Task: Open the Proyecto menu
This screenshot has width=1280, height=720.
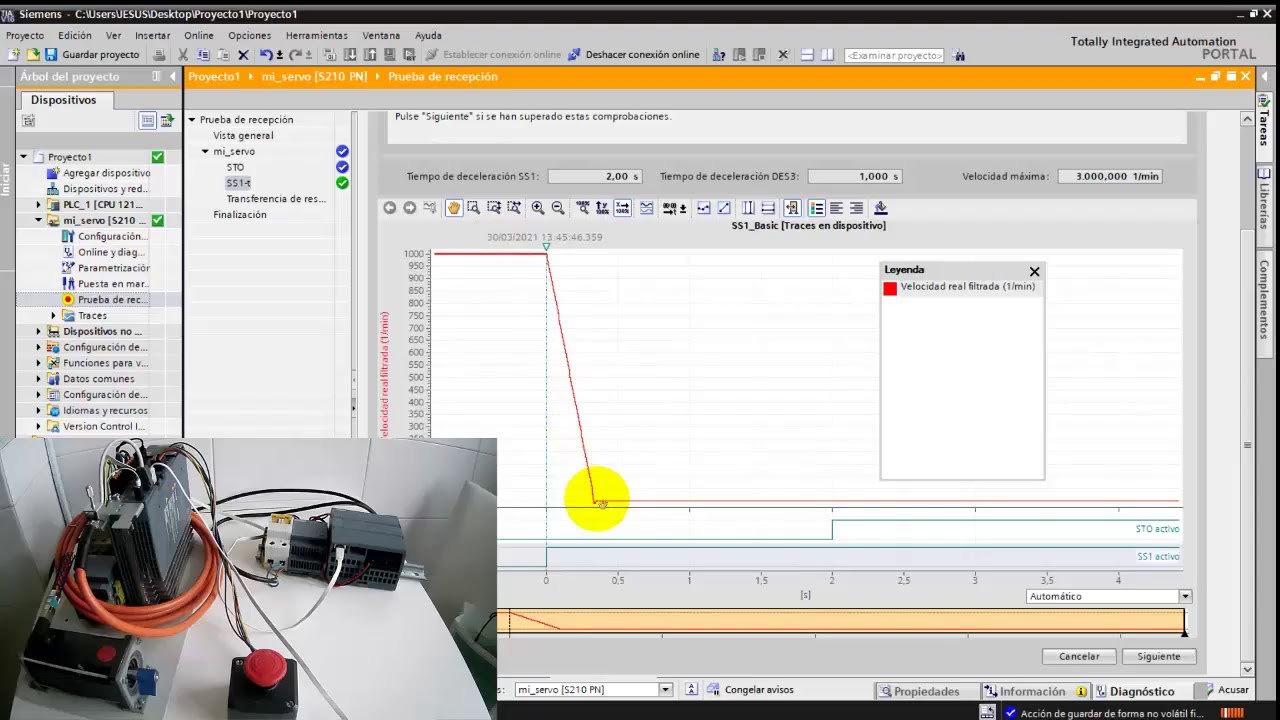Action: (x=25, y=35)
